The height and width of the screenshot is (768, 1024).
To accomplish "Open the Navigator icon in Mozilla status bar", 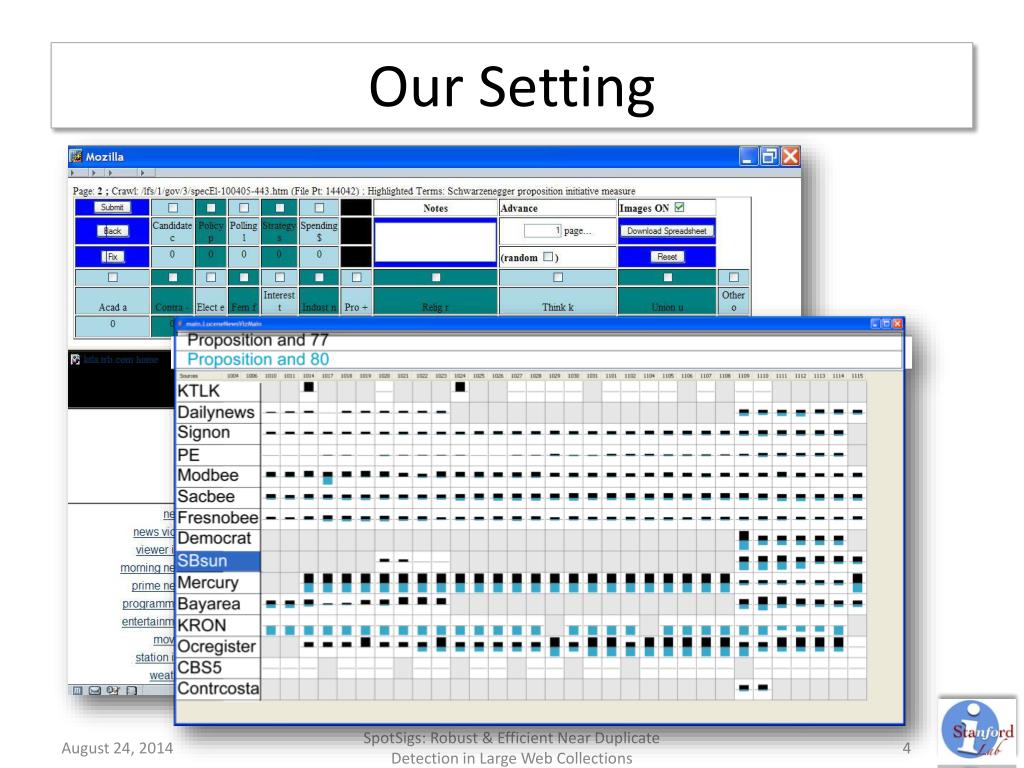I will 77,690.
